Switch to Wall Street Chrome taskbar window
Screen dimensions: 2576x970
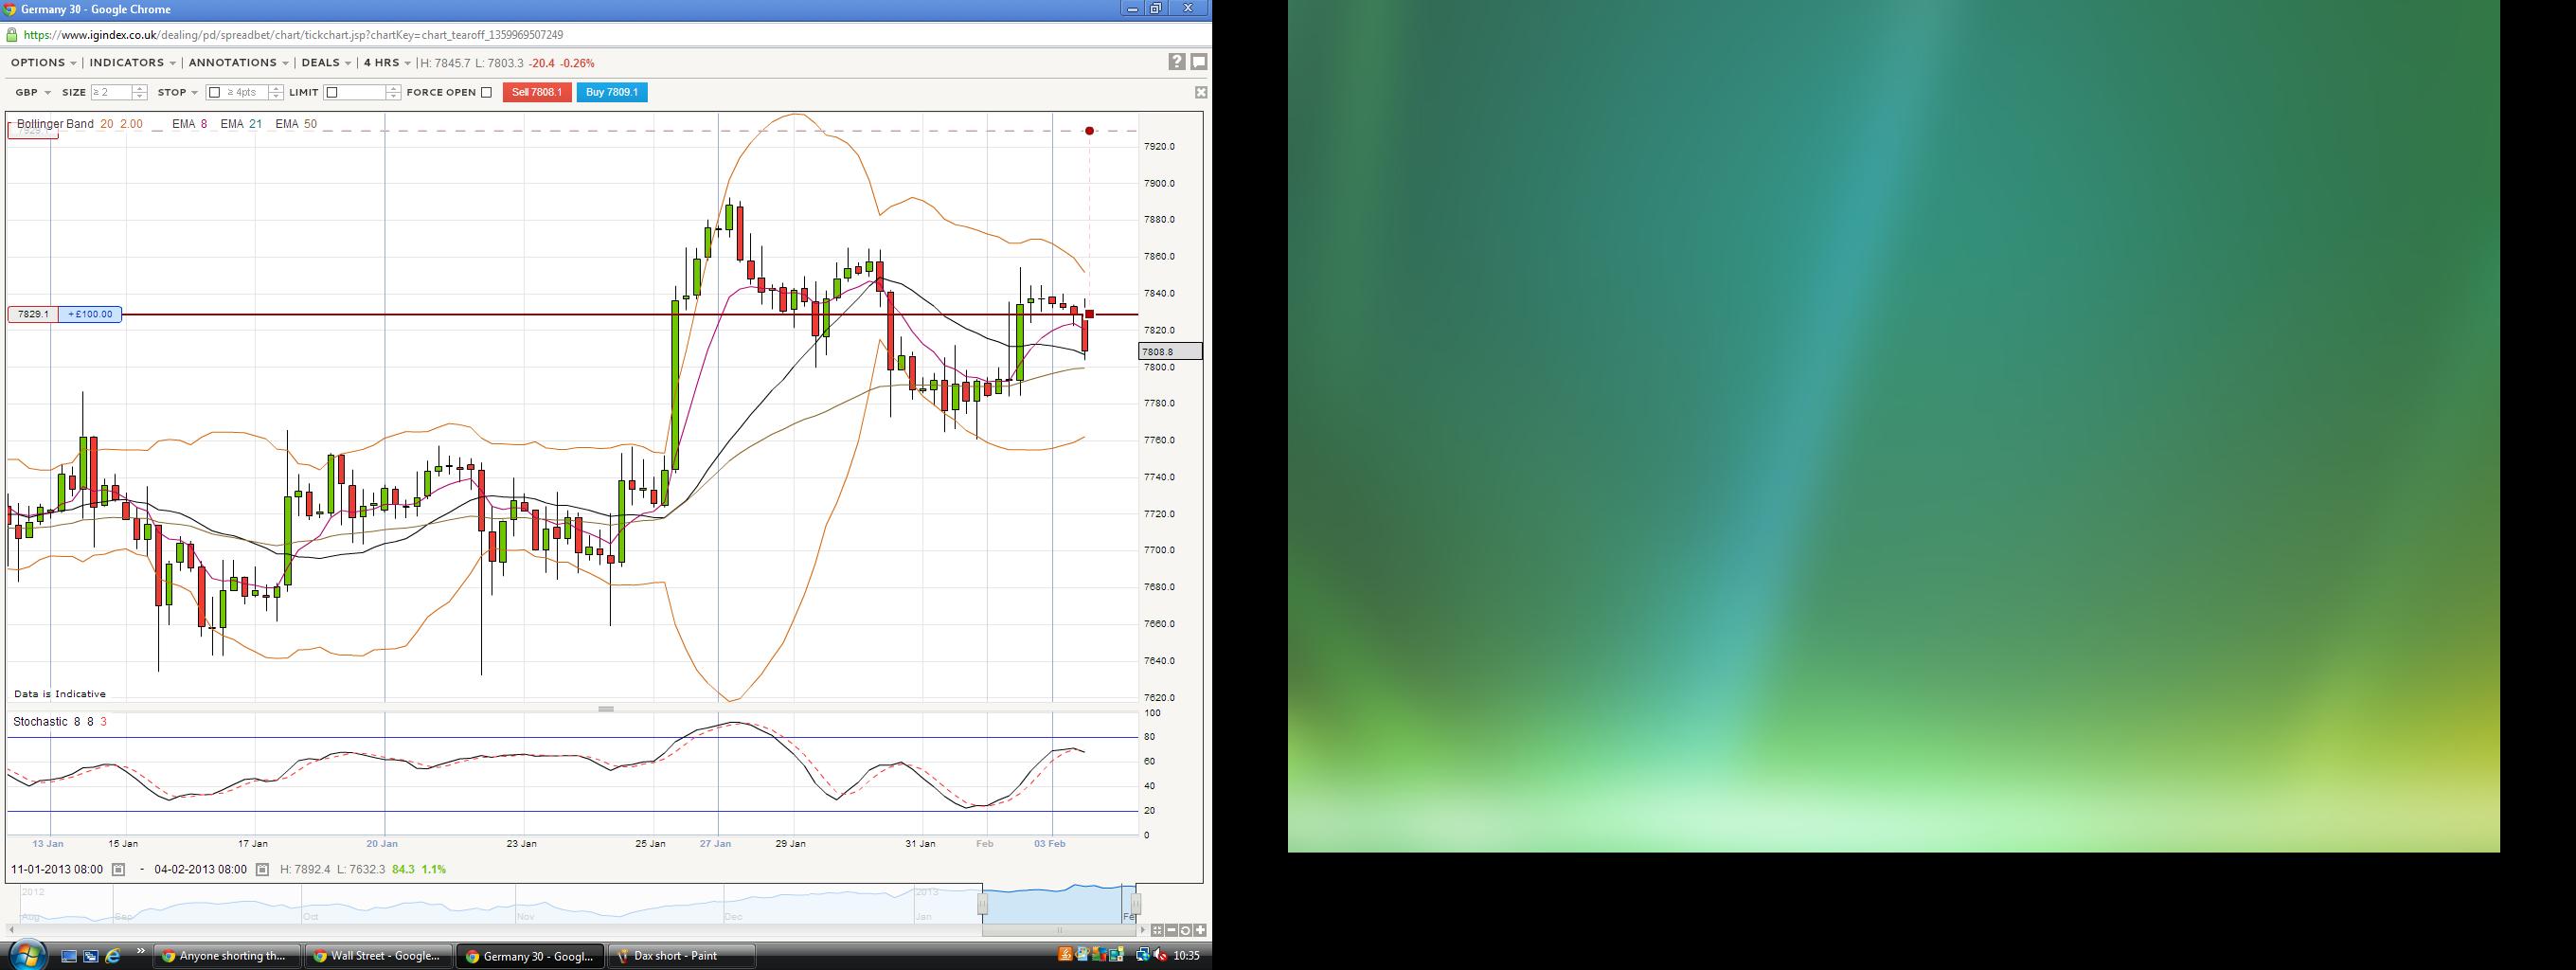(379, 956)
